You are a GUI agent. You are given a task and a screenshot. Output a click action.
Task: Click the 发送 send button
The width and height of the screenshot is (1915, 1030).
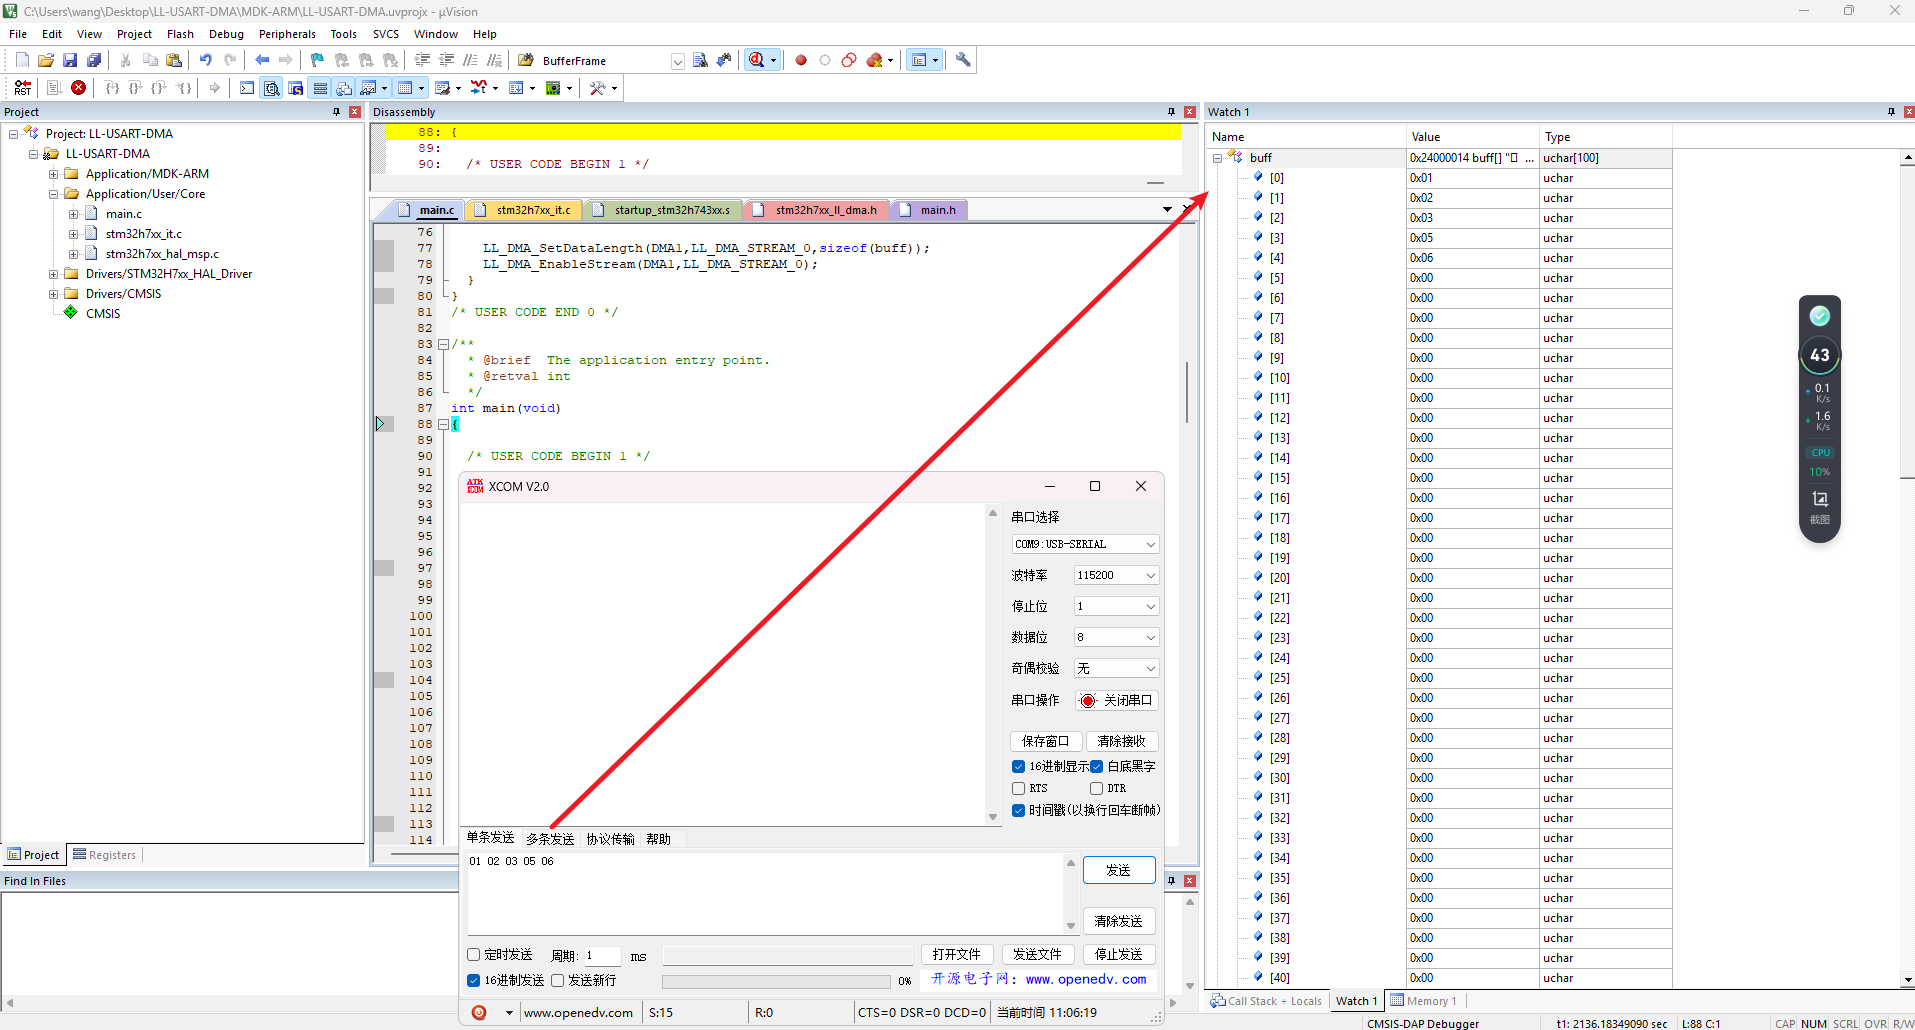coord(1118,870)
